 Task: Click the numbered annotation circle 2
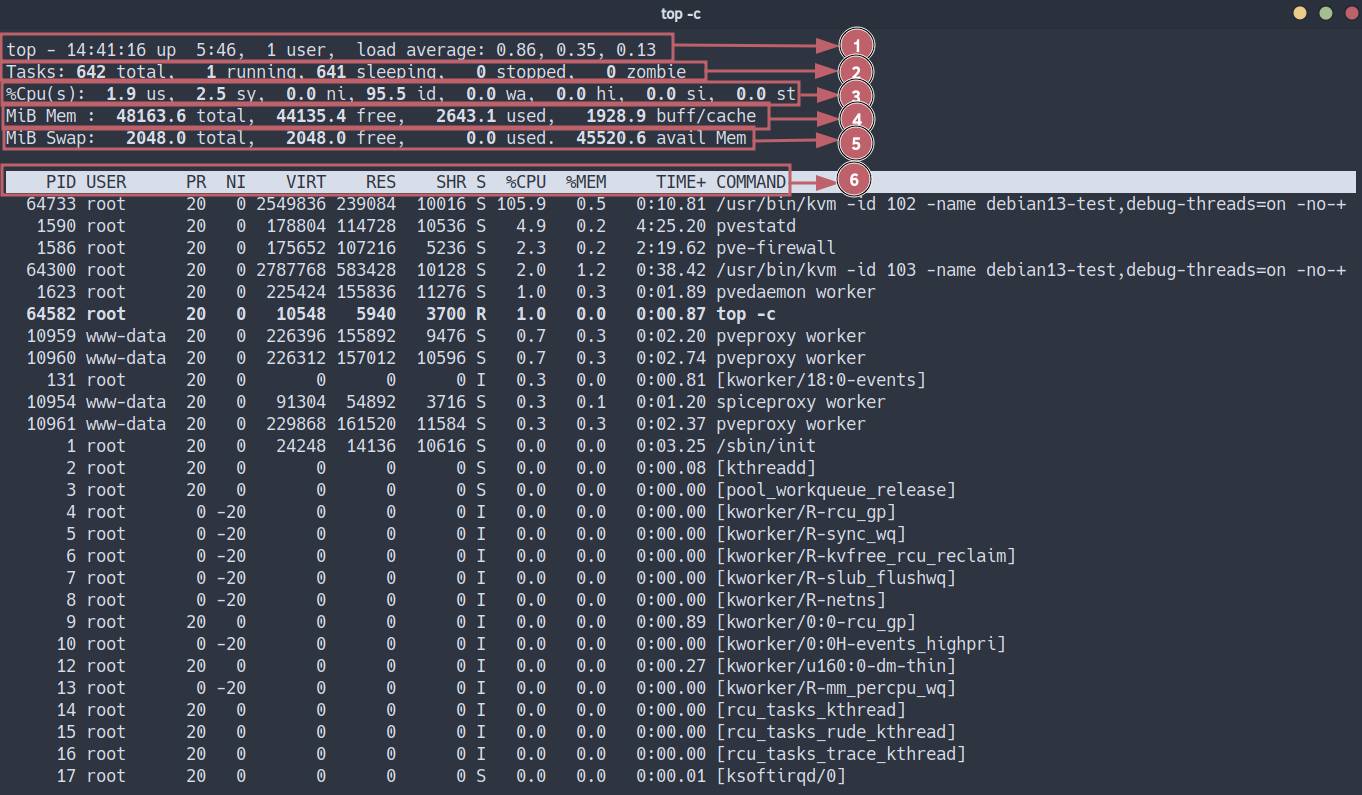[x=856, y=71]
